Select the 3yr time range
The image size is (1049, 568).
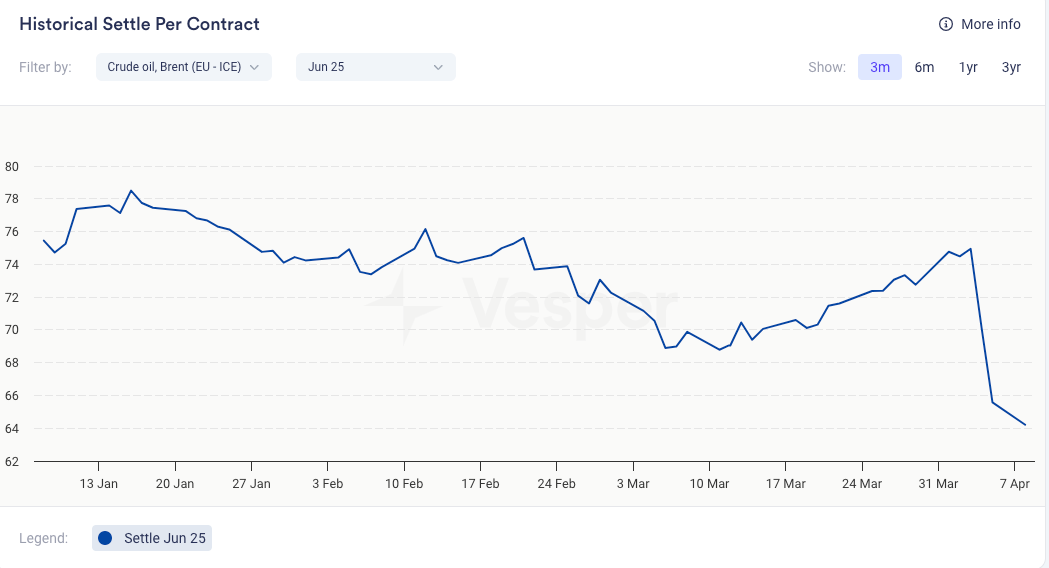1011,67
